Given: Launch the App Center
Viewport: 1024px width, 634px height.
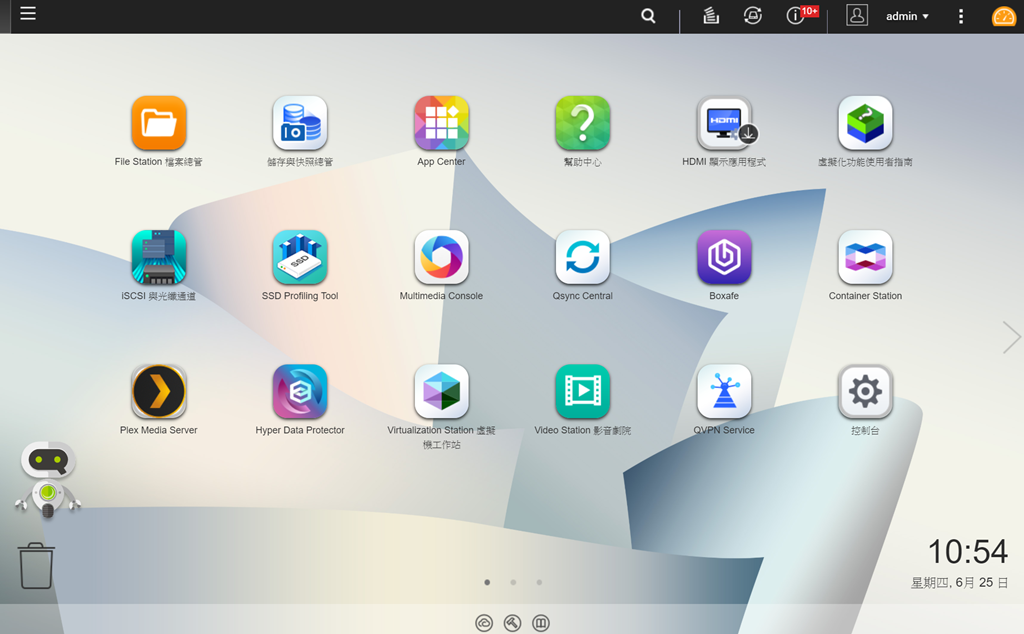Looking at the screenshot, I should point(441,123).
